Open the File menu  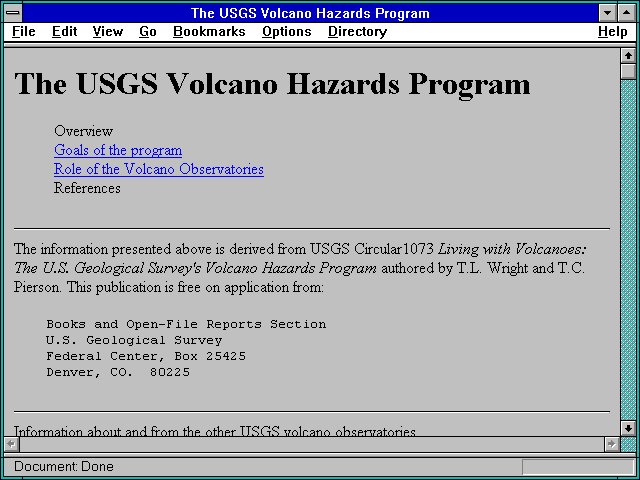tap(24, 31)
